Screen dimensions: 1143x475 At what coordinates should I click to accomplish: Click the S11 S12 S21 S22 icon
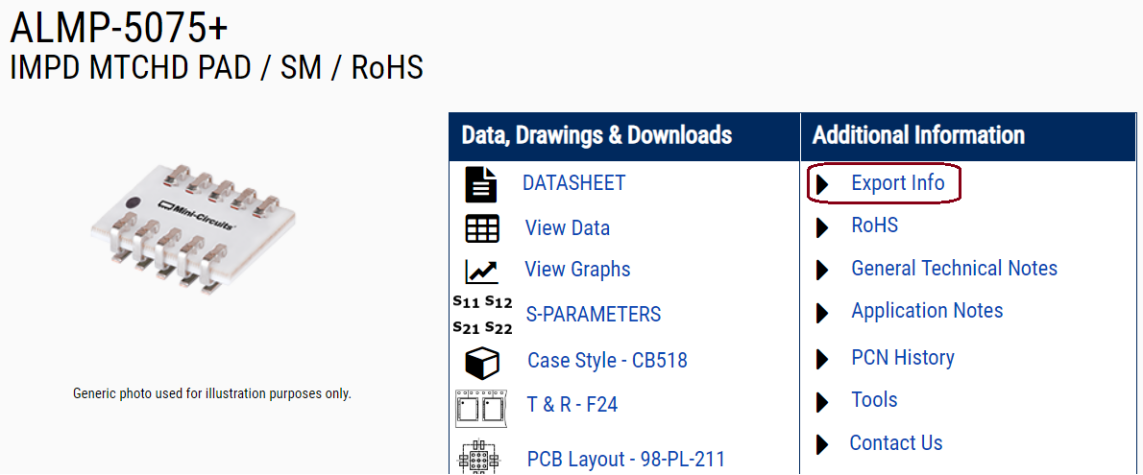click(x=482, y=315)
